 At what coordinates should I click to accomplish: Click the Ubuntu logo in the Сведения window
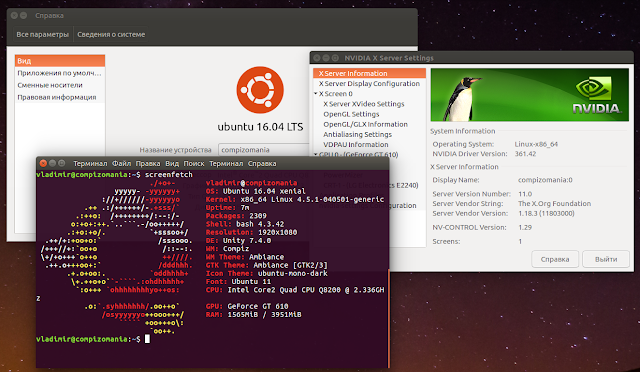tap(260, 90)
